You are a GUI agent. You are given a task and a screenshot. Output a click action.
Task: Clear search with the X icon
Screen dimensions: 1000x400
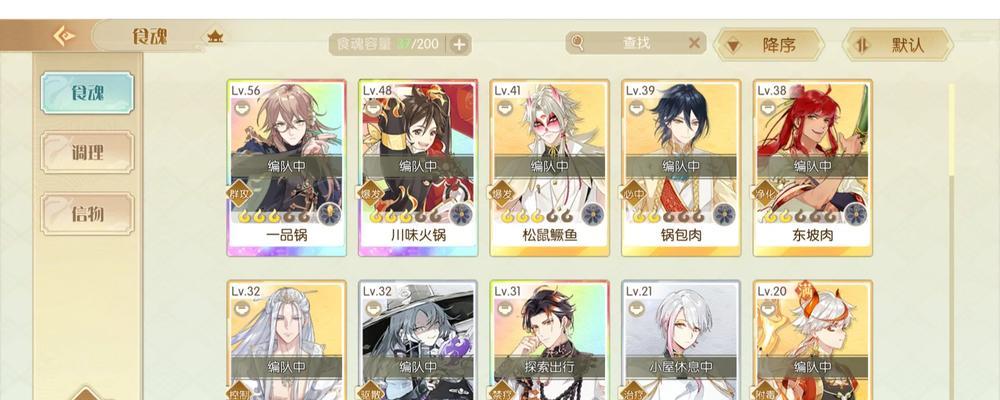pyautogui.click(x=694, y=43)
